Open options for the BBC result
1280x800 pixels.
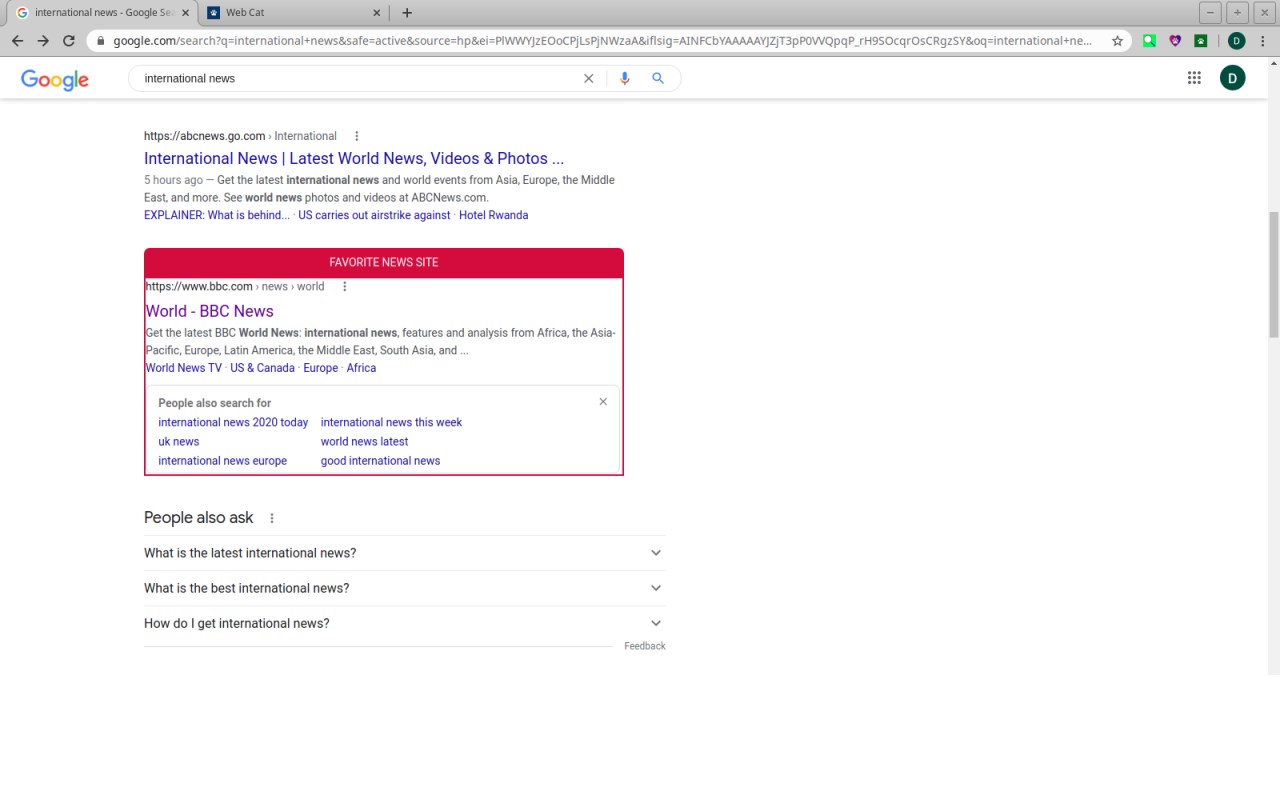tap(345, 286)
